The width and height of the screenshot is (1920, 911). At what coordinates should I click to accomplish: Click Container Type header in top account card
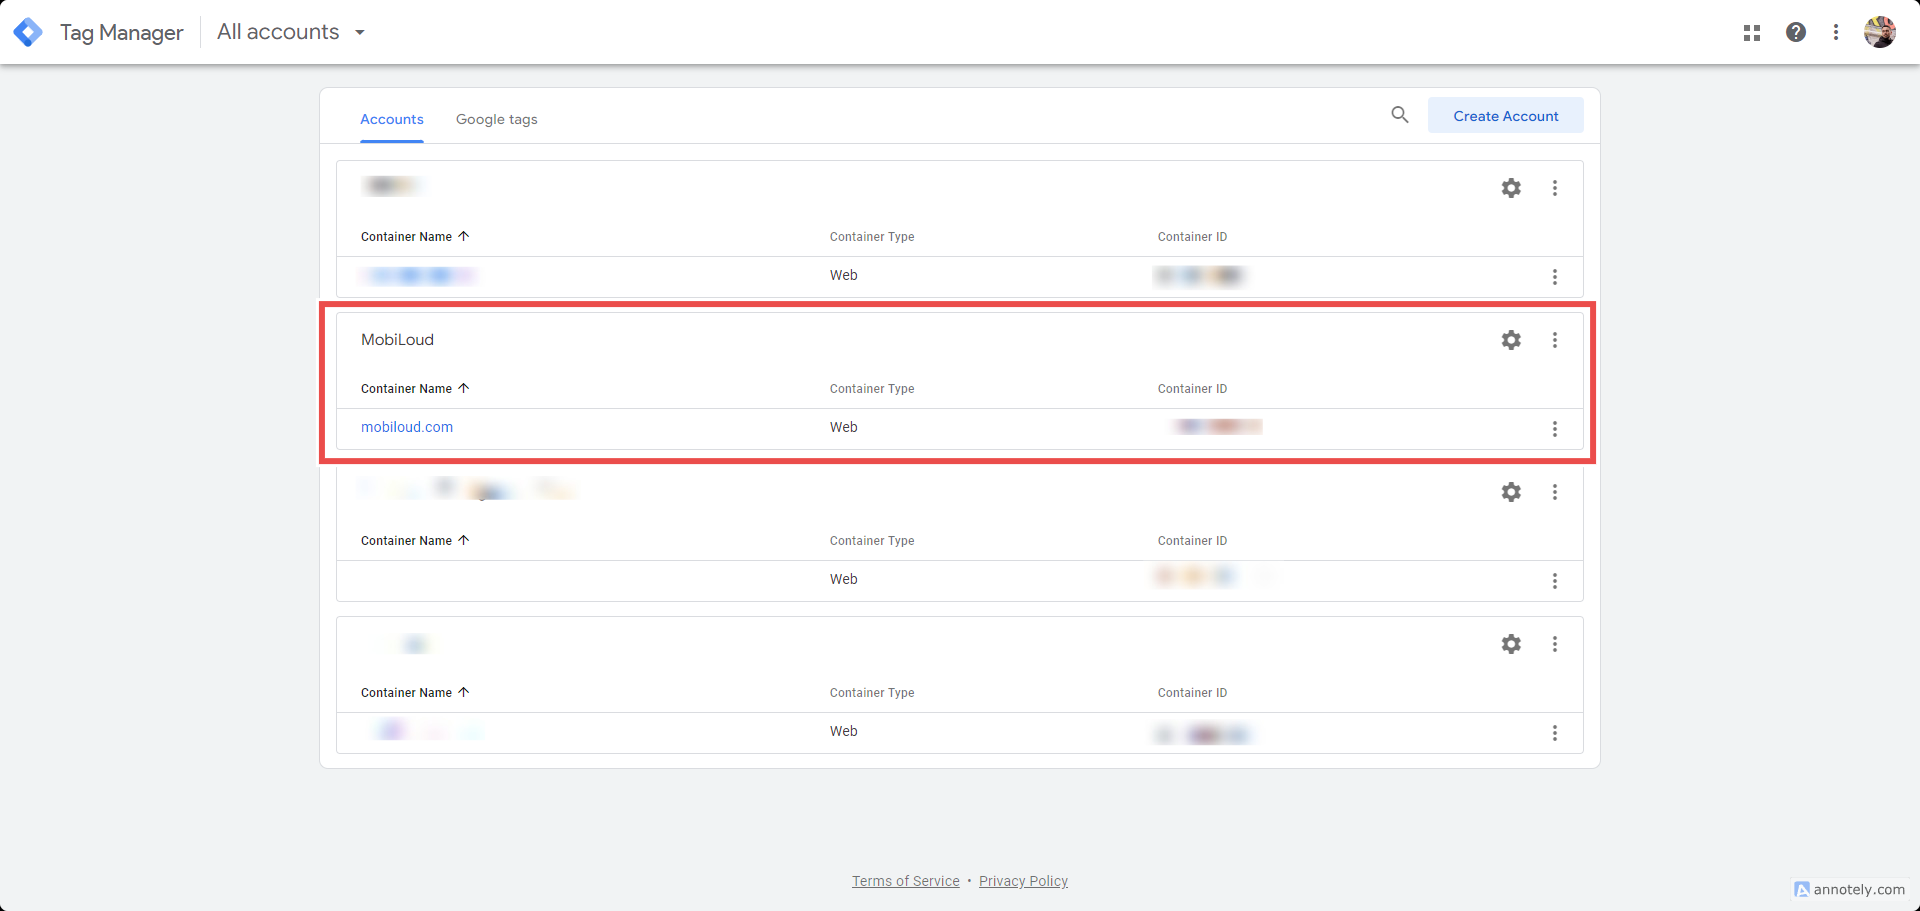(872, 237)
